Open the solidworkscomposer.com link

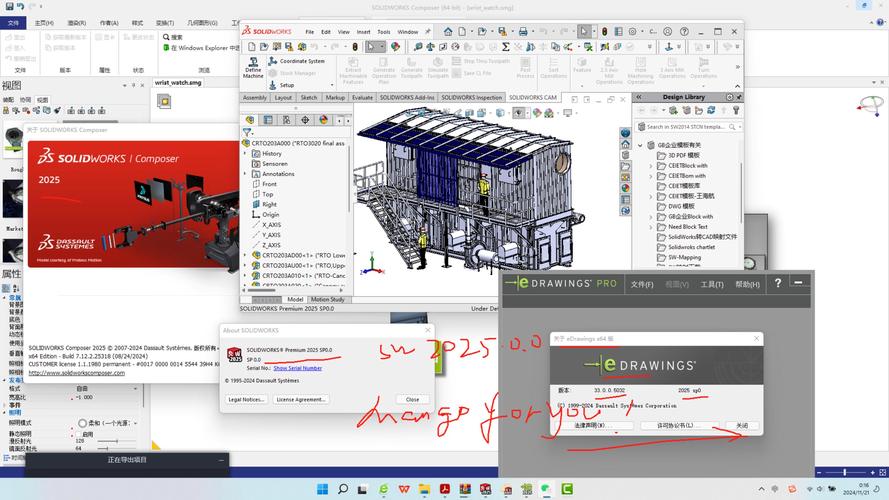point(77,373)
